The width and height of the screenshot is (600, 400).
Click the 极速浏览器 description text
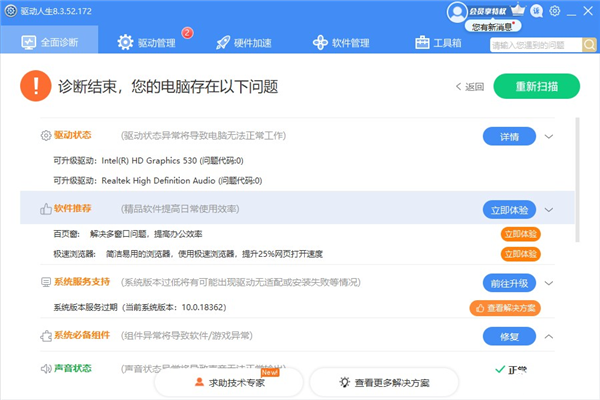[214, 254]
